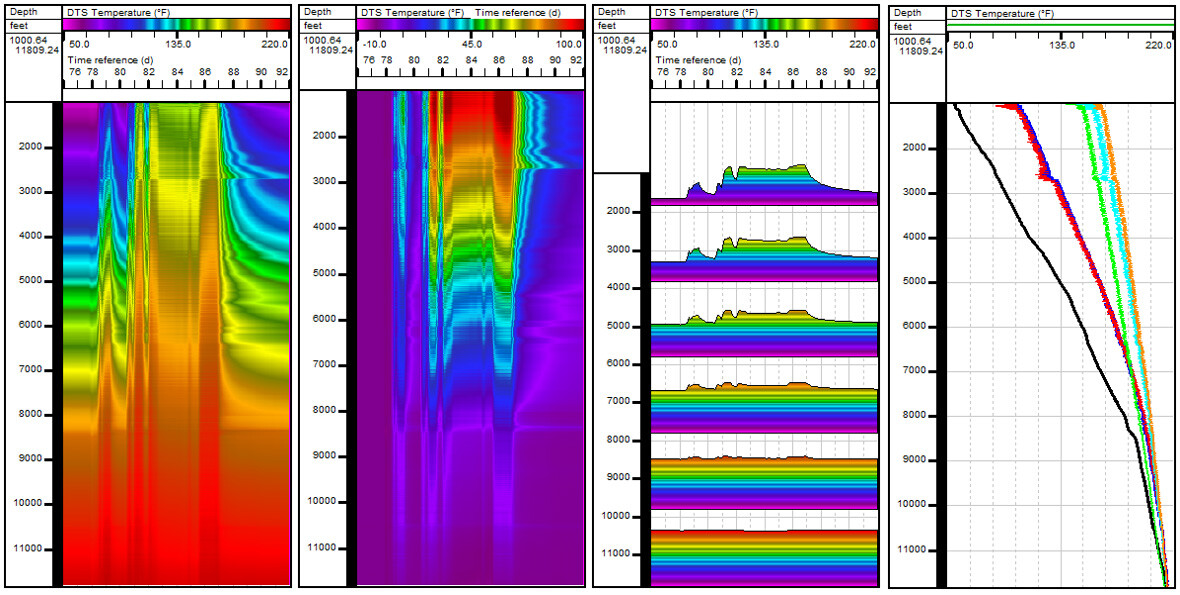The image size is (1180, 595).
Task: Click the -10.0 minimum label in the second track scale
Action: [372, 44]
